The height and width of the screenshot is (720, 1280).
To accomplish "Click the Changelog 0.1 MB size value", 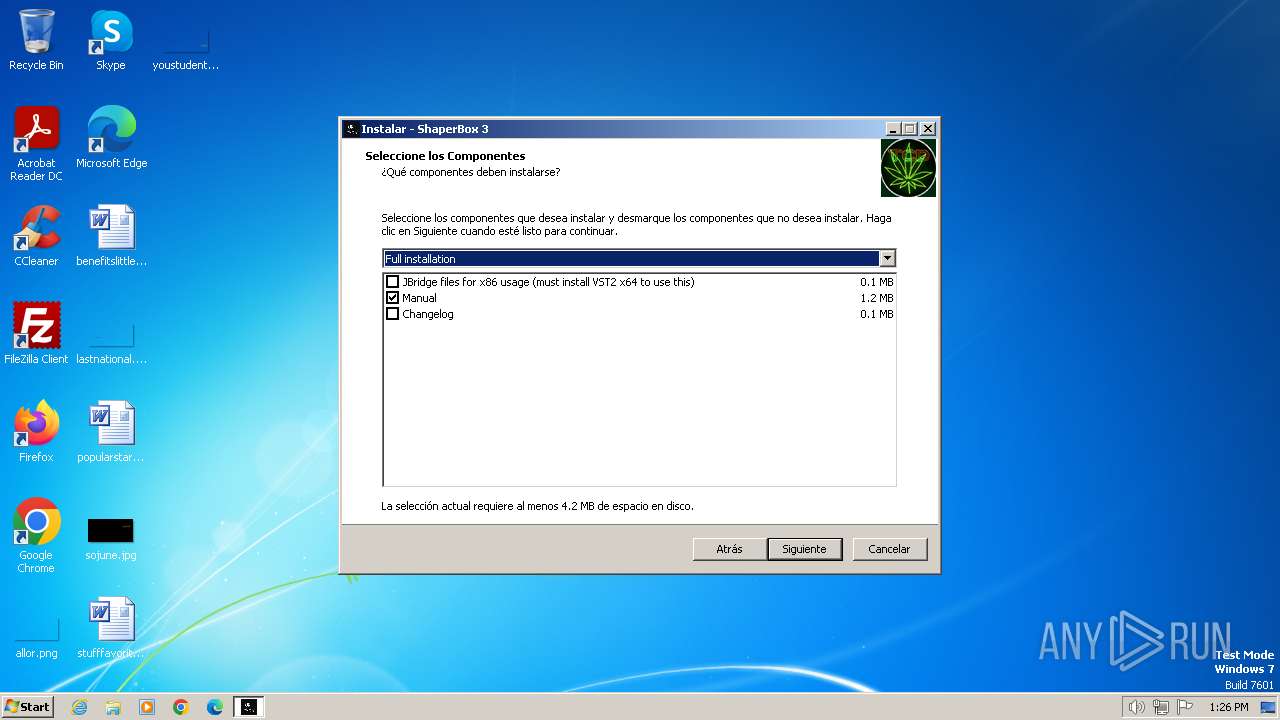I will (x=876, y=314).
